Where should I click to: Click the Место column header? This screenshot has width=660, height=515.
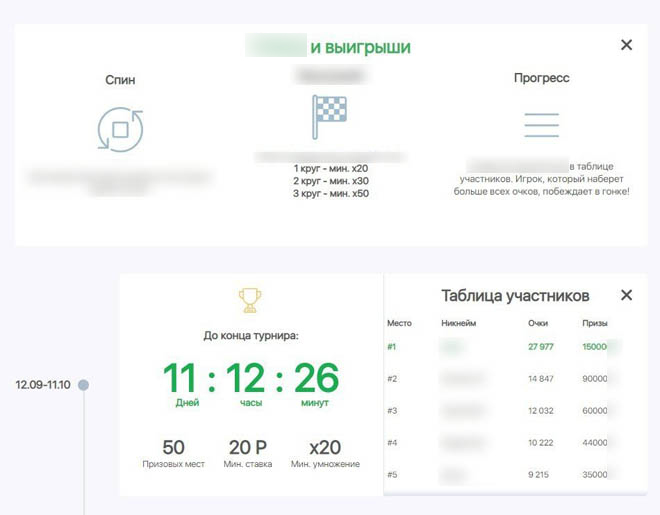(x=399, y=324)
